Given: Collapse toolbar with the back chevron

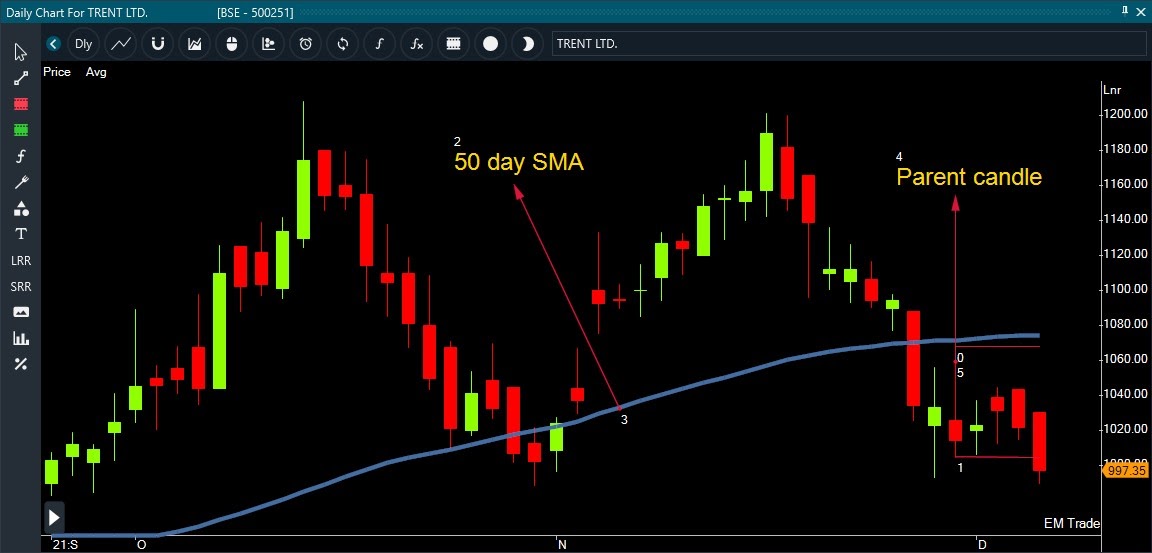Looking at the screenshot, I should click(53, 44).
